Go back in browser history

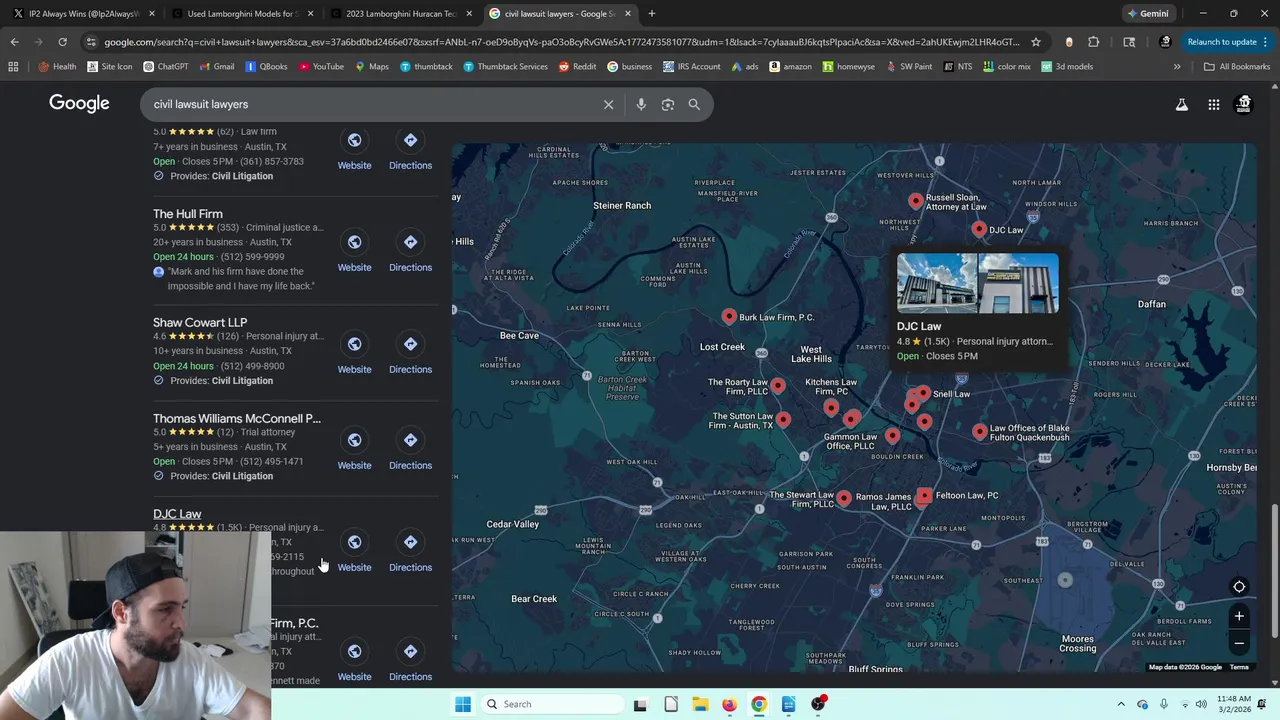pyautogui.click(x=14, y=42)
